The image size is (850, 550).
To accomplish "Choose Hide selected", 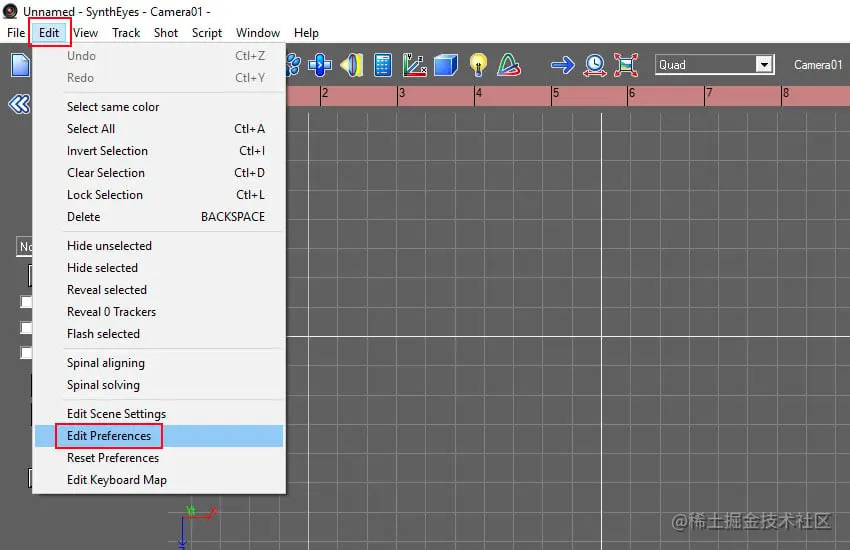I will coord(159,268).
